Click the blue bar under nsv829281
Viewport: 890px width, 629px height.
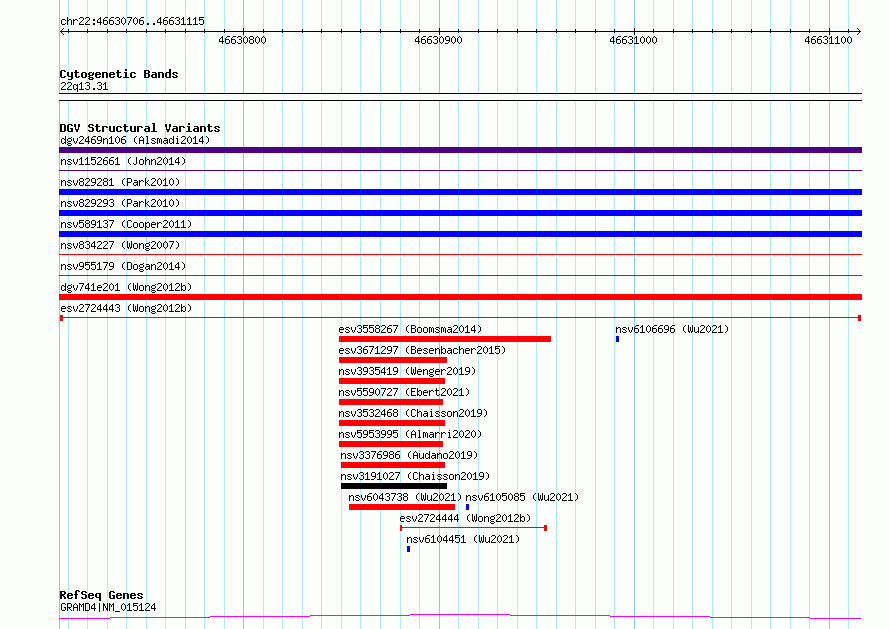(x=460, y=192)
